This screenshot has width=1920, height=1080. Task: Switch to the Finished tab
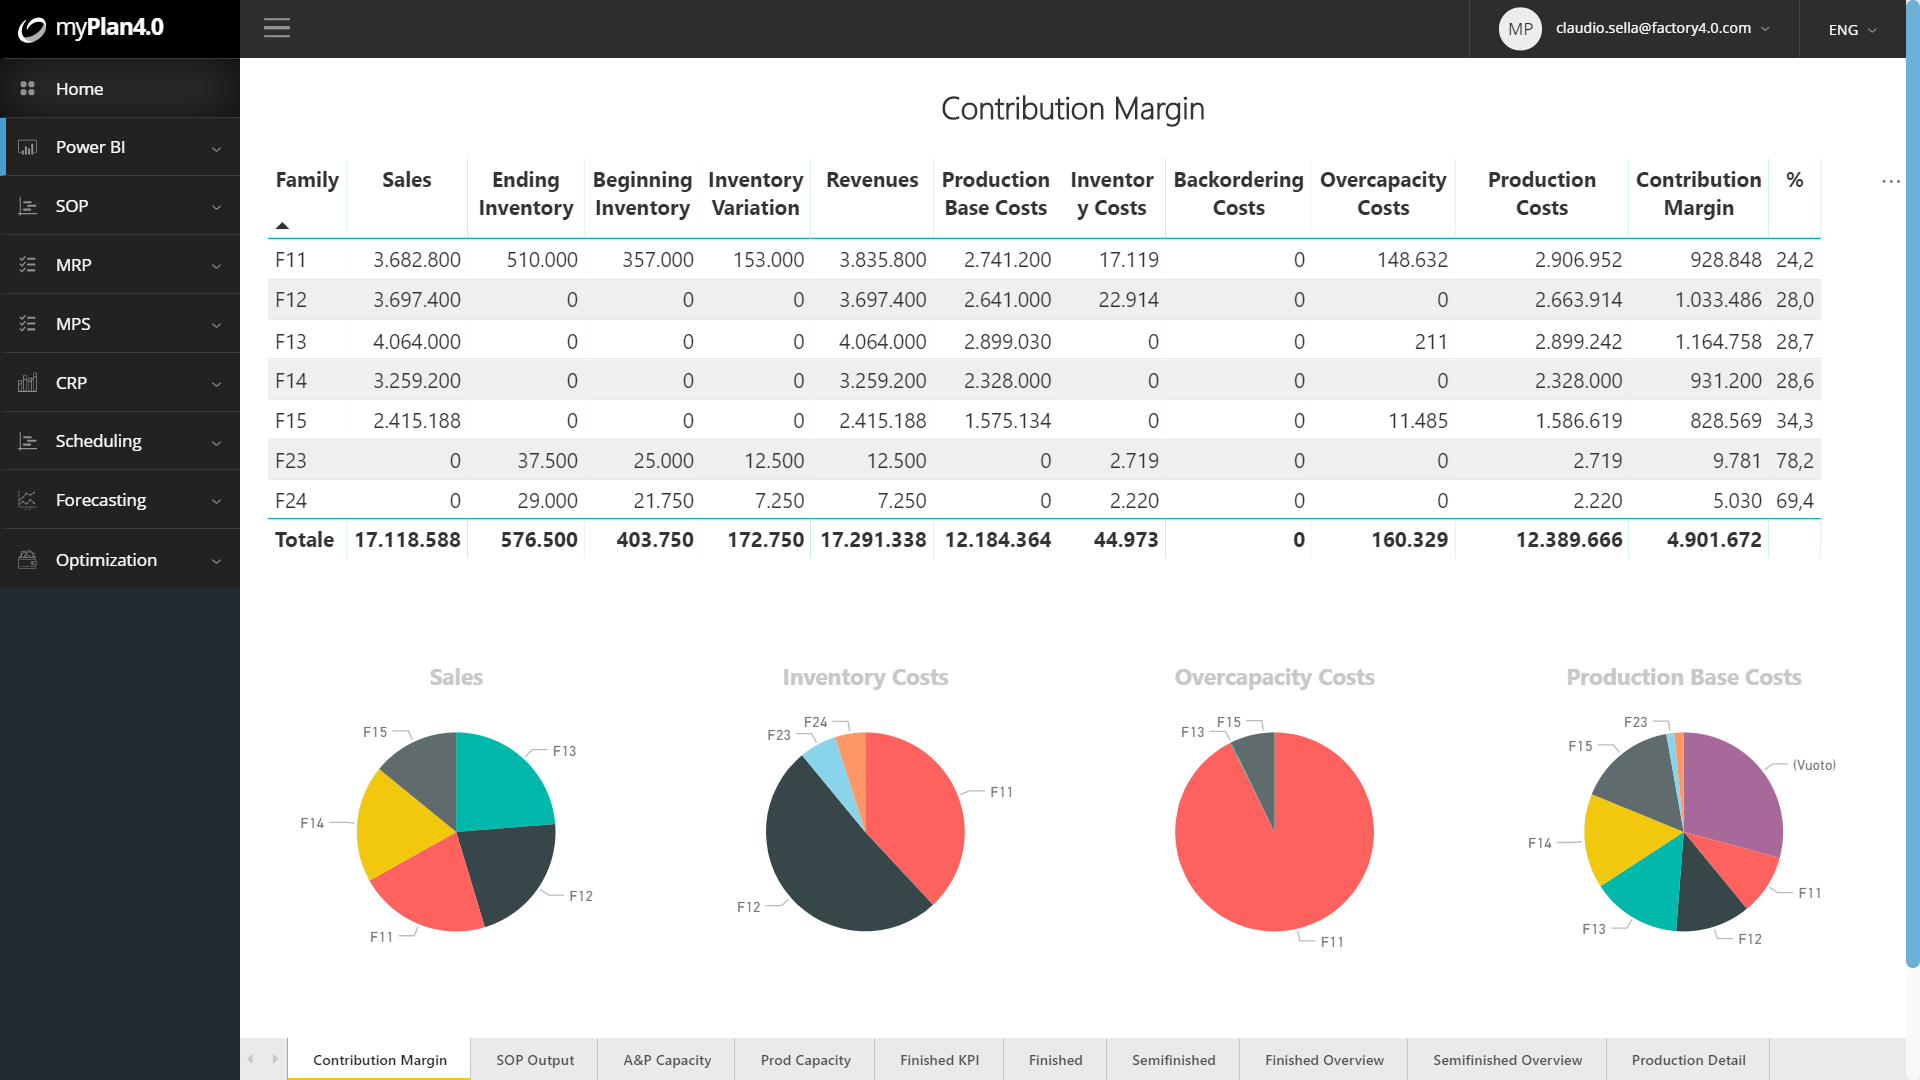pyautogui.click(x=1055, y=1060)
